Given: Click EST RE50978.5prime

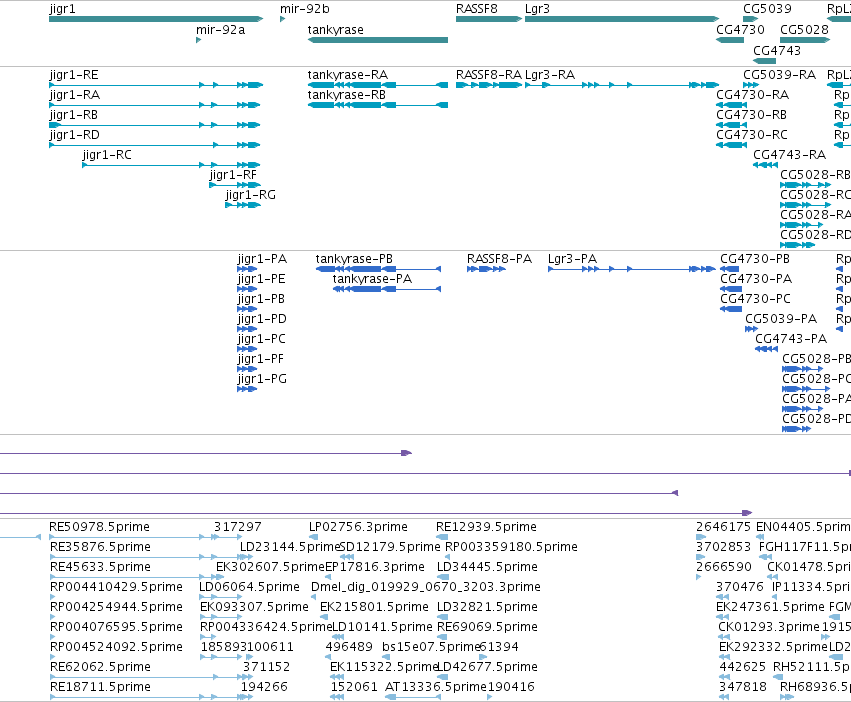Looking at the screenshot, I should click(x=99, y=527).
